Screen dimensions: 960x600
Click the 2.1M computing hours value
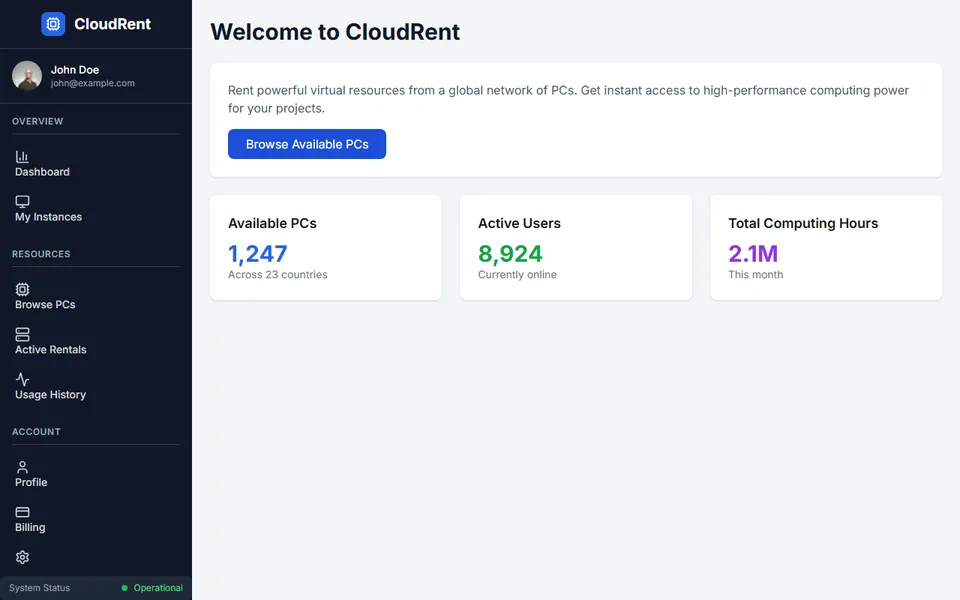[753, 253]
